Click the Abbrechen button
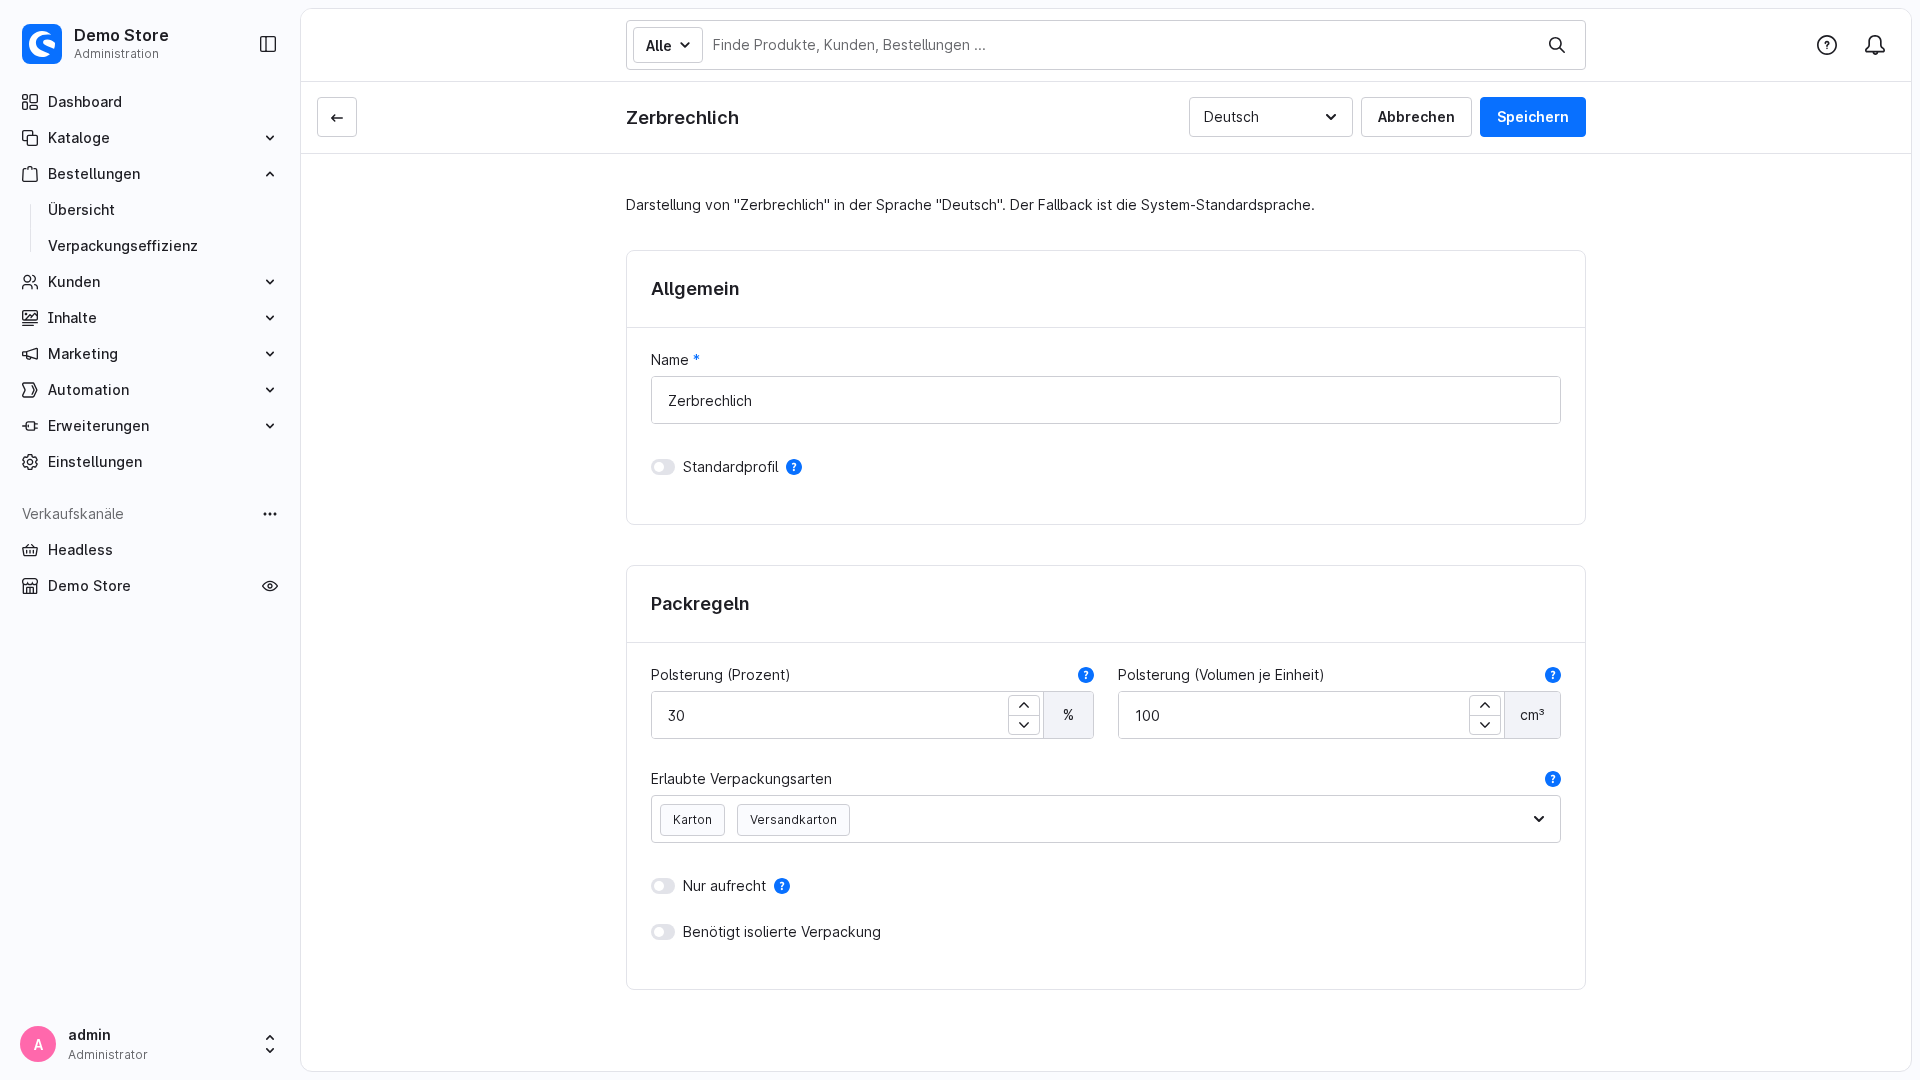This screenshot has height=1080, width=1920. [1416, 117]
